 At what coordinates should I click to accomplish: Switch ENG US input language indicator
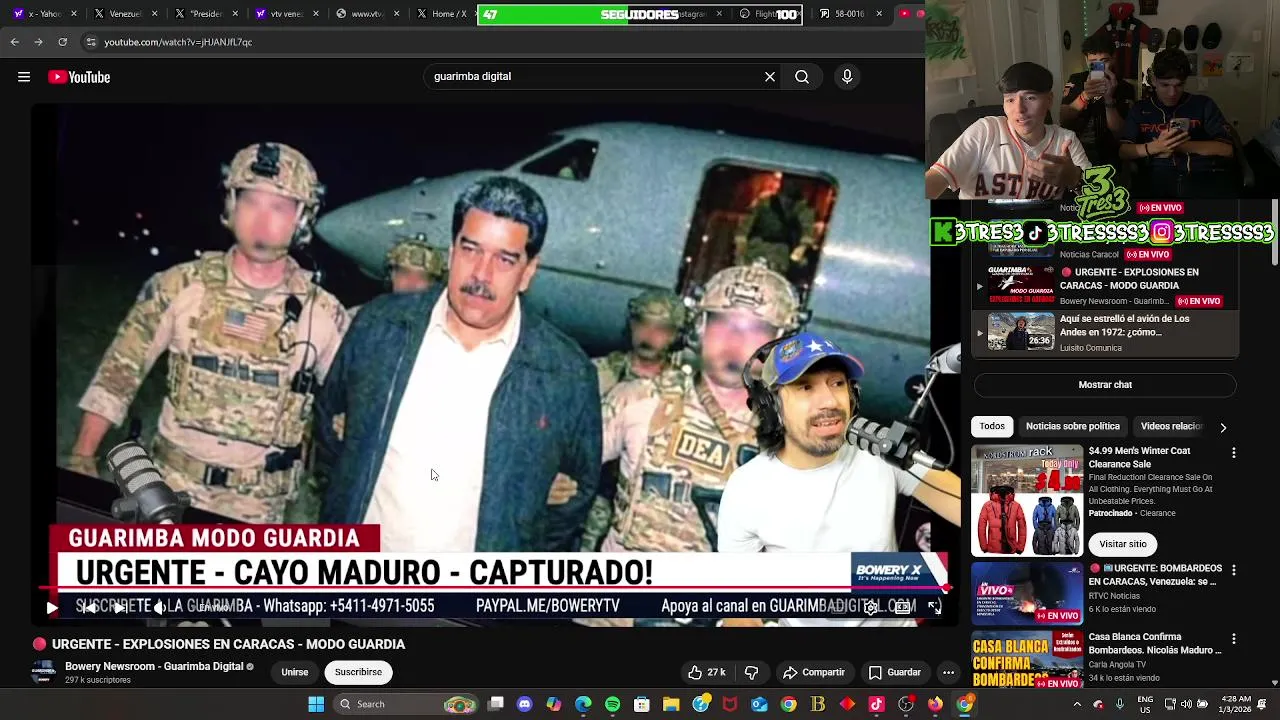[x=1145, y=704]
